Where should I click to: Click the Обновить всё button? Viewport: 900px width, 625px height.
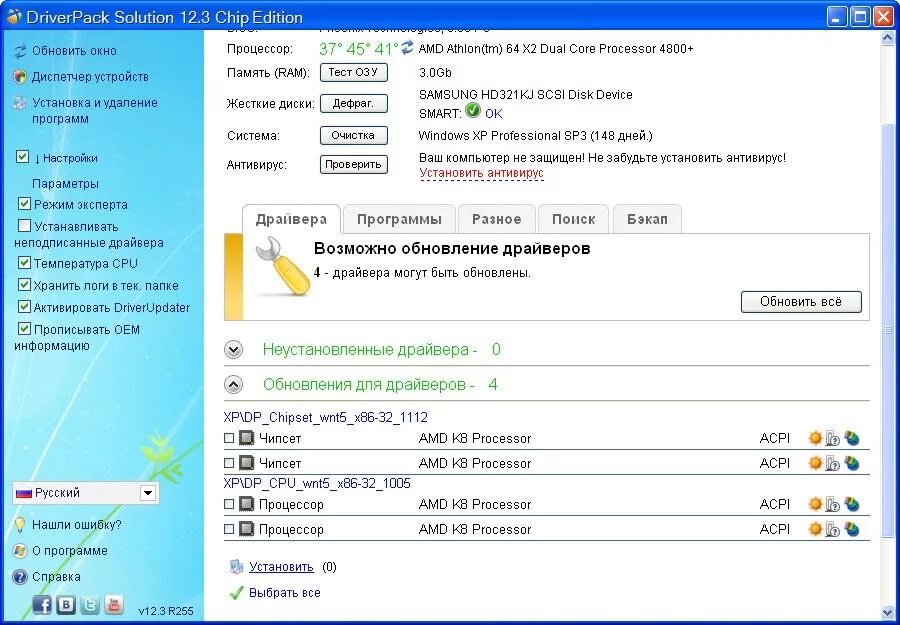(801, 302)
